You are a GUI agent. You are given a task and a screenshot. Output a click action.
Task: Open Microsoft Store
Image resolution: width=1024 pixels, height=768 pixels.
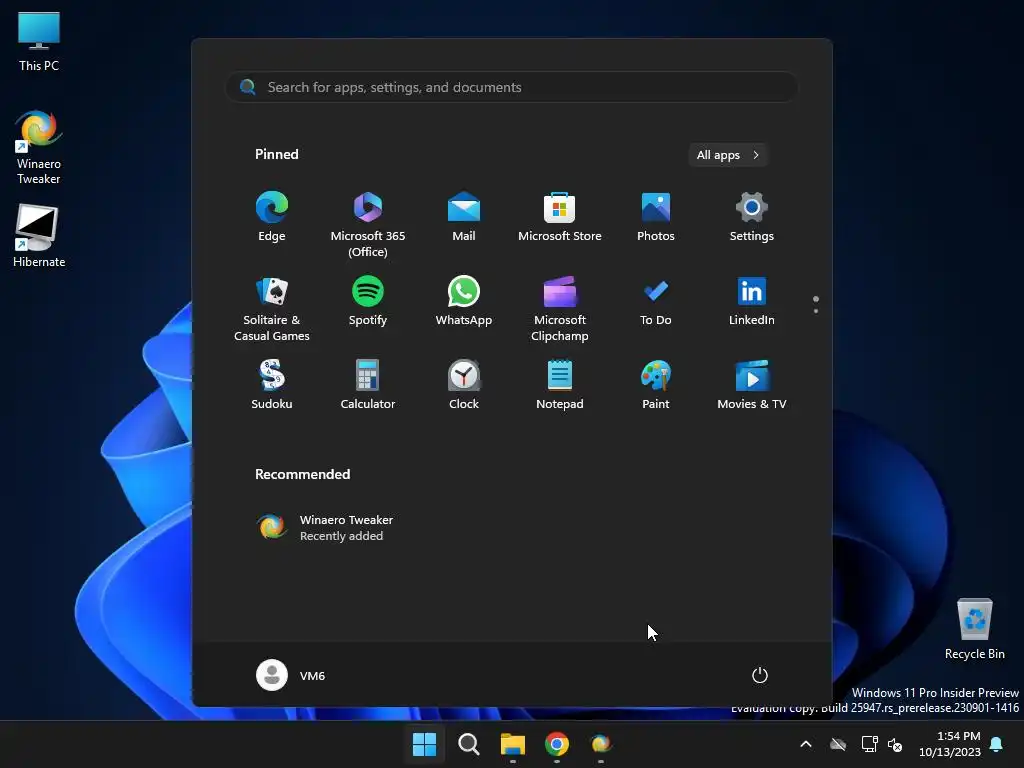[x=560, y=217]
